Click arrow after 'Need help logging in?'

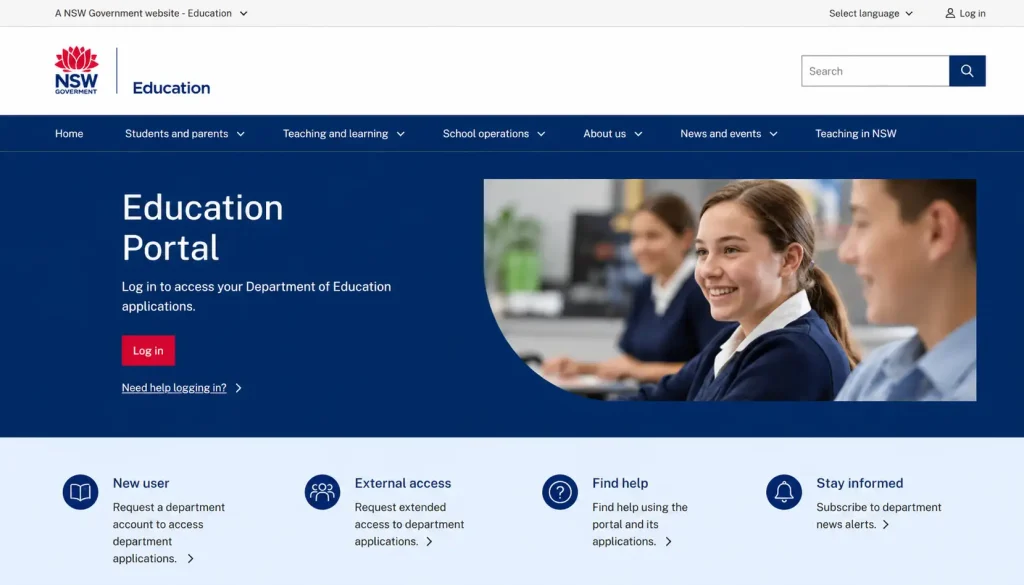[238, 388]
